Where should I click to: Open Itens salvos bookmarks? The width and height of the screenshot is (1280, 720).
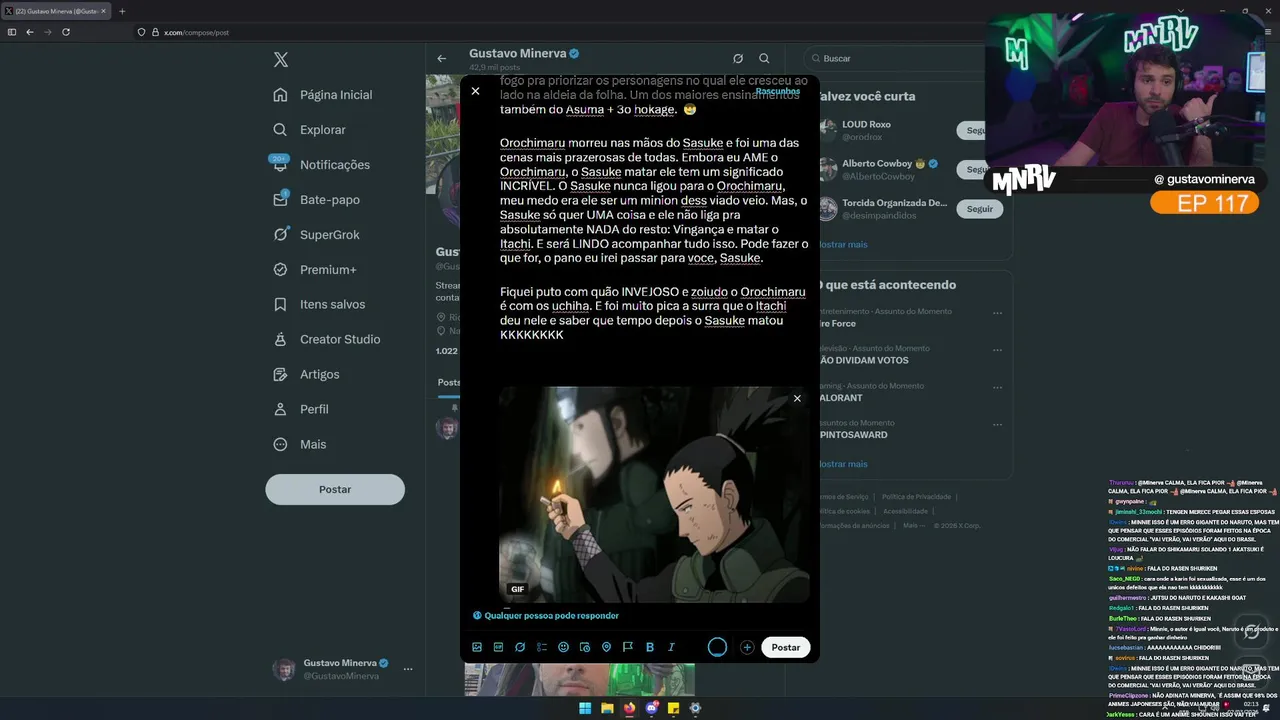320,304
